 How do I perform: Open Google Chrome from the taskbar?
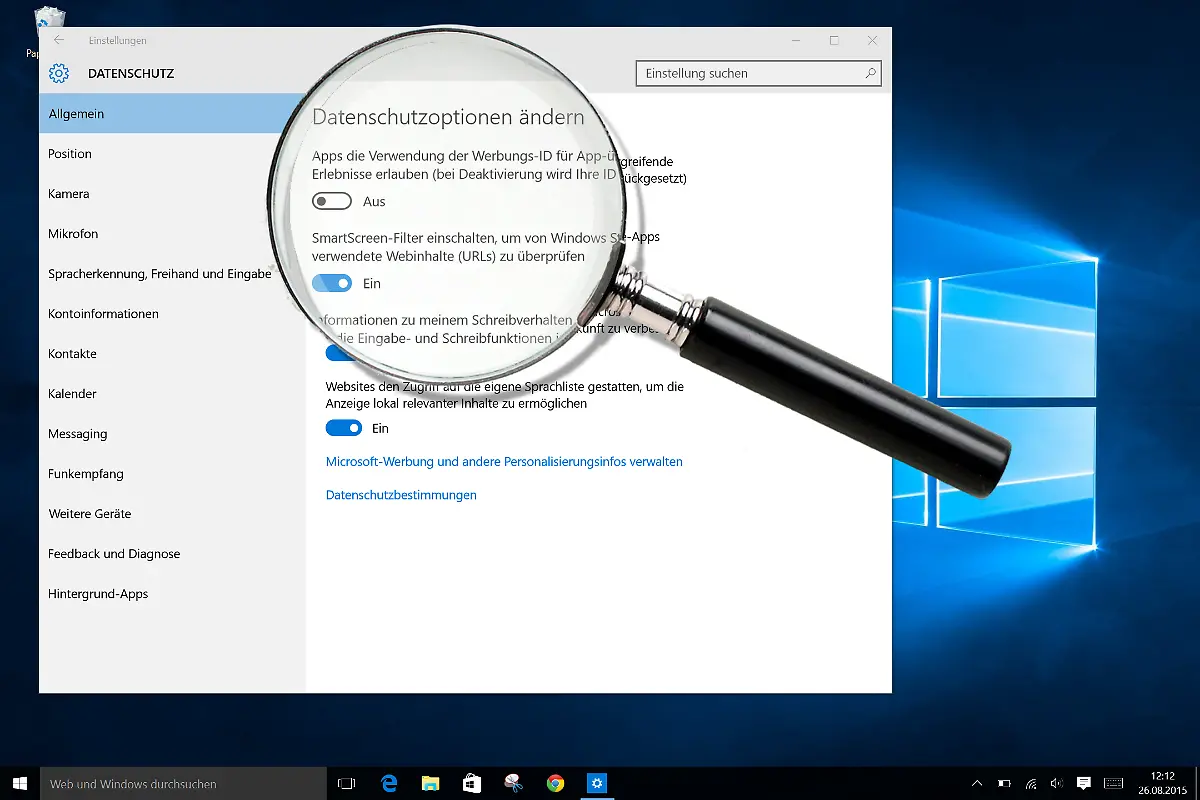point(555,783)
